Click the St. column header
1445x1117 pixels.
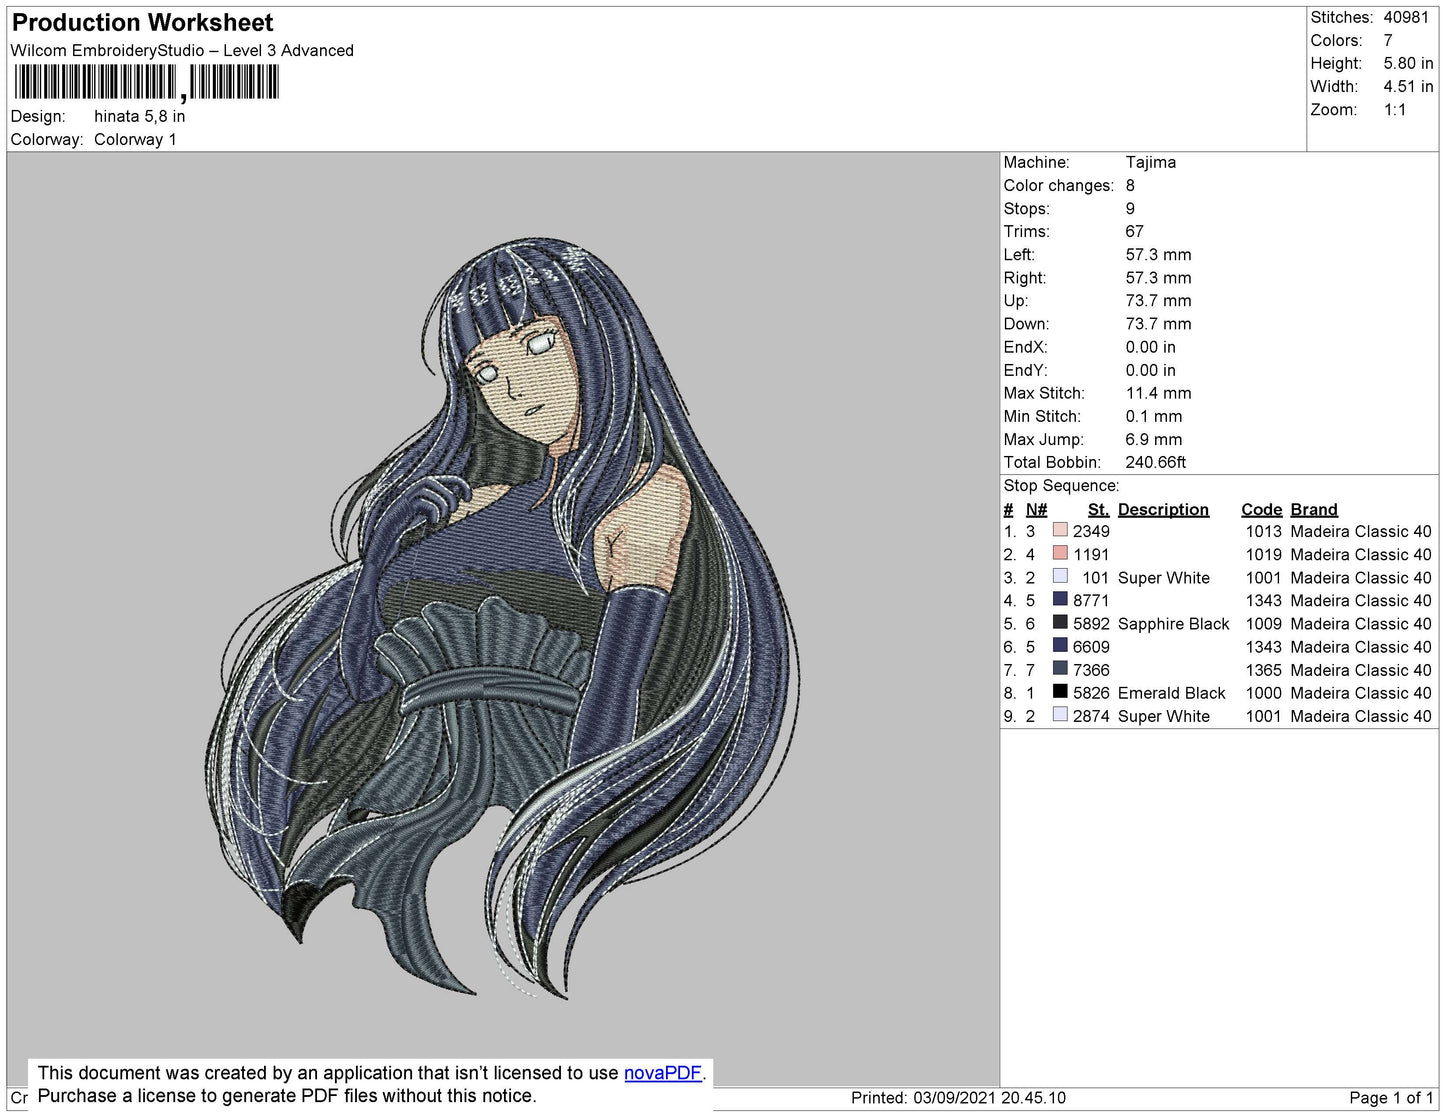click(1098, 509)
